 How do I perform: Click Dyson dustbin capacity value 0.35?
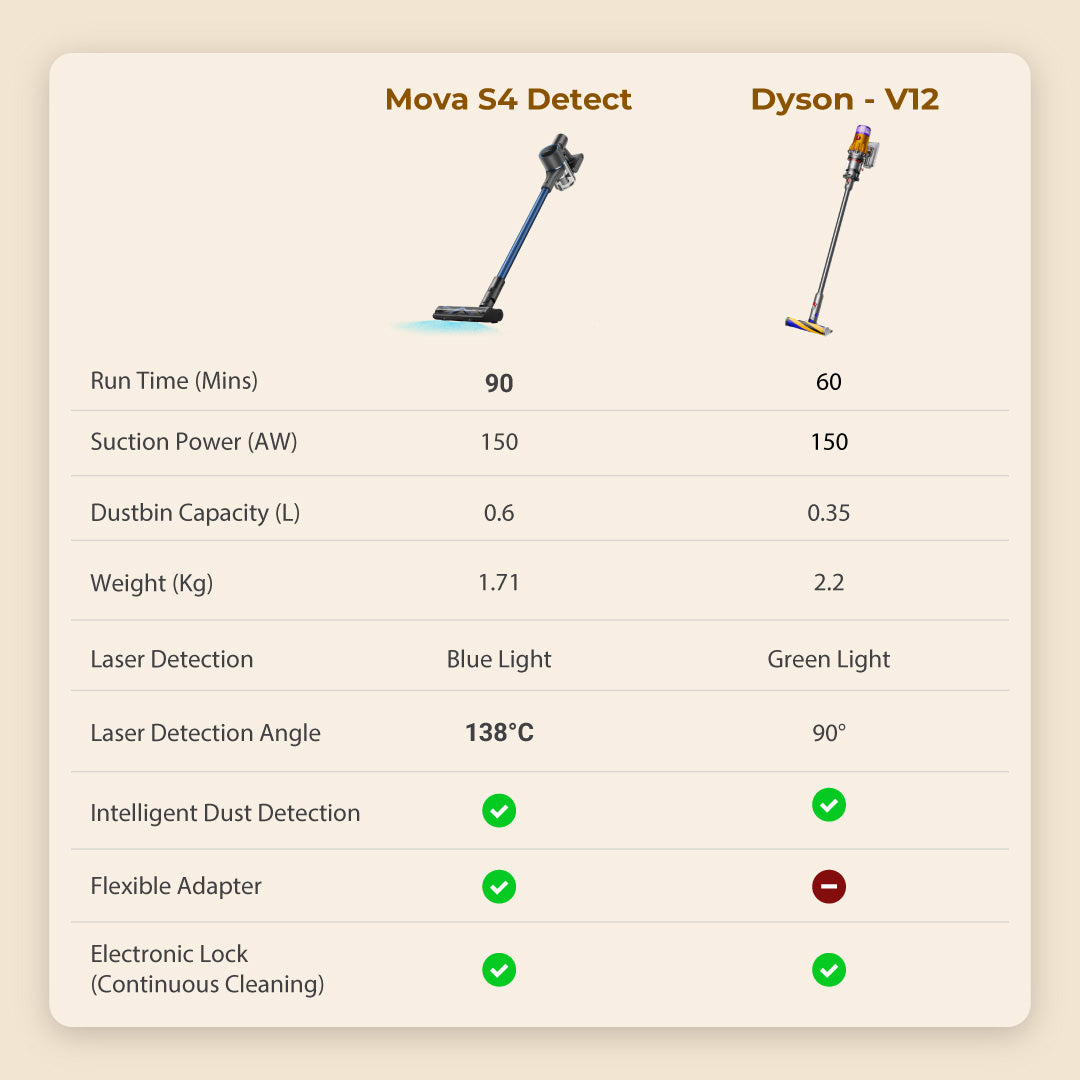[829, 513]
